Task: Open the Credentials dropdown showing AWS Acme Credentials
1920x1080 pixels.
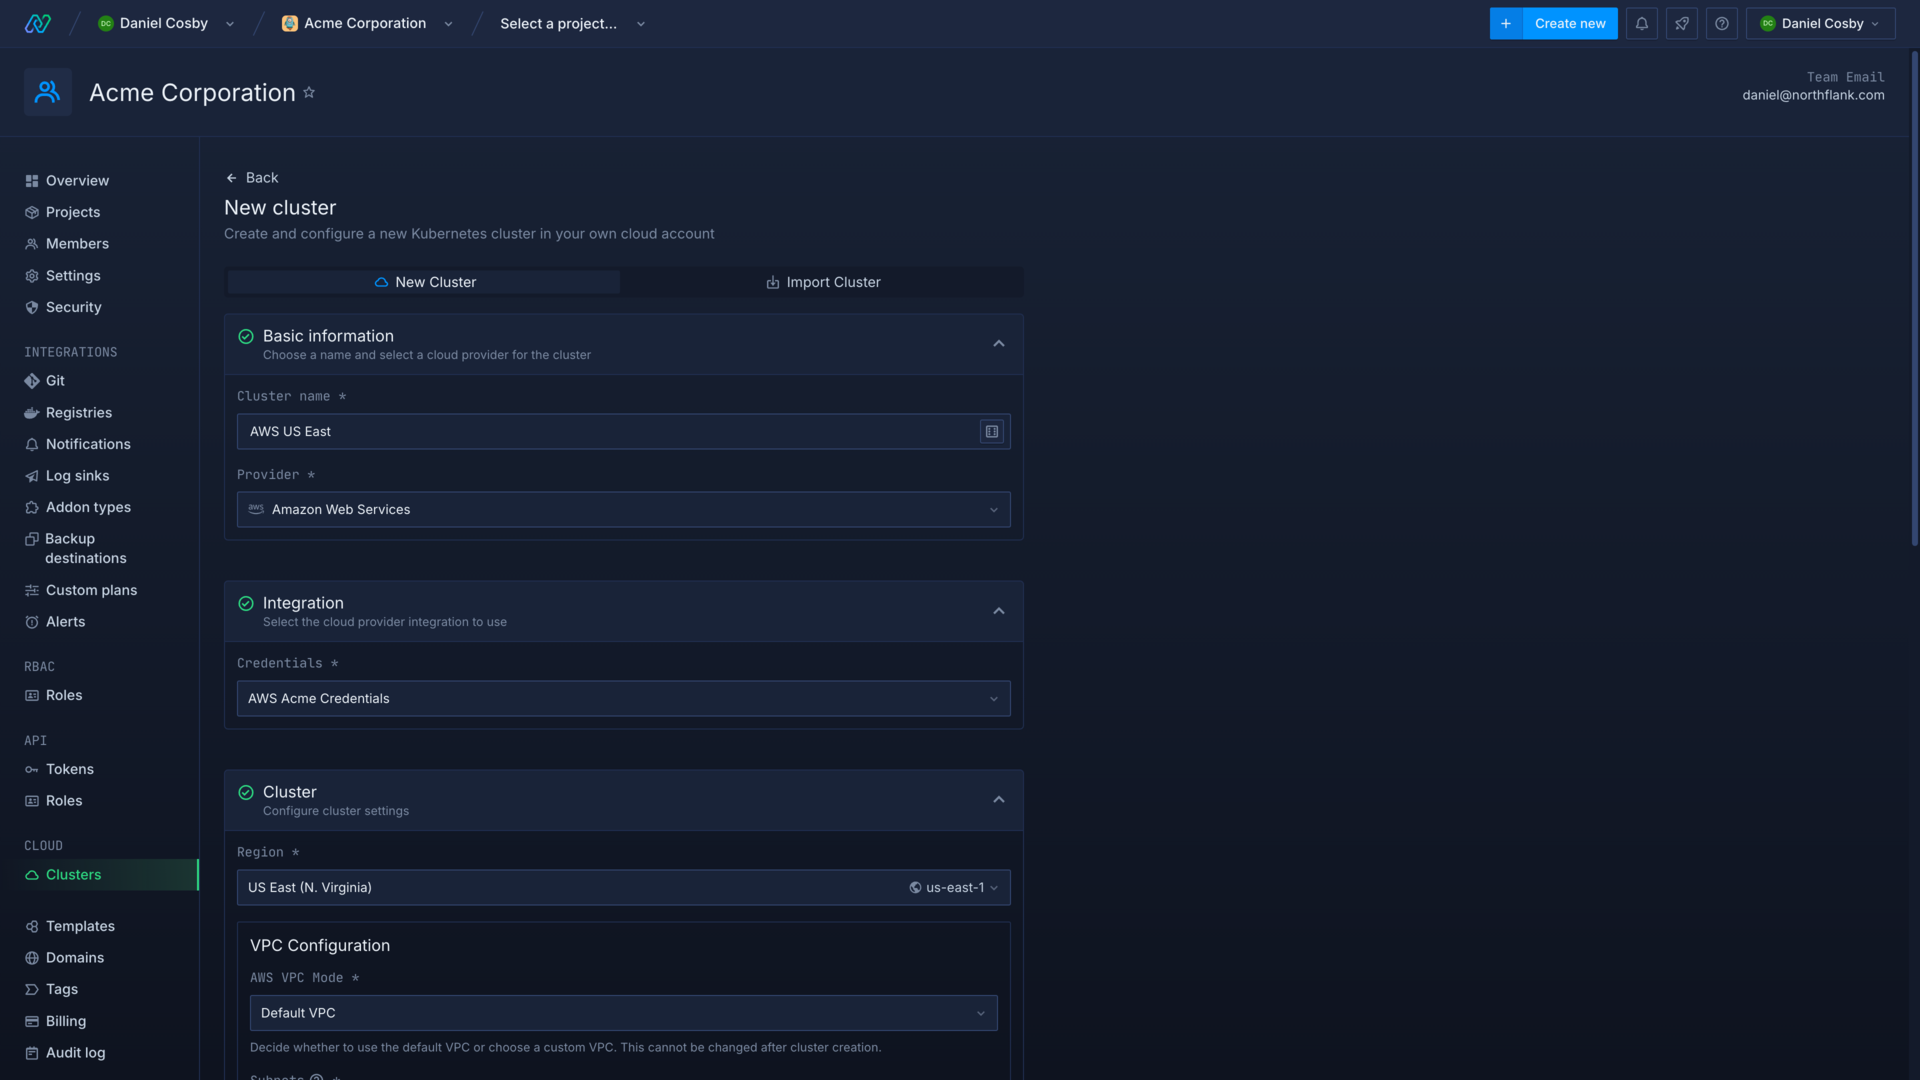Action: [623, 698]
